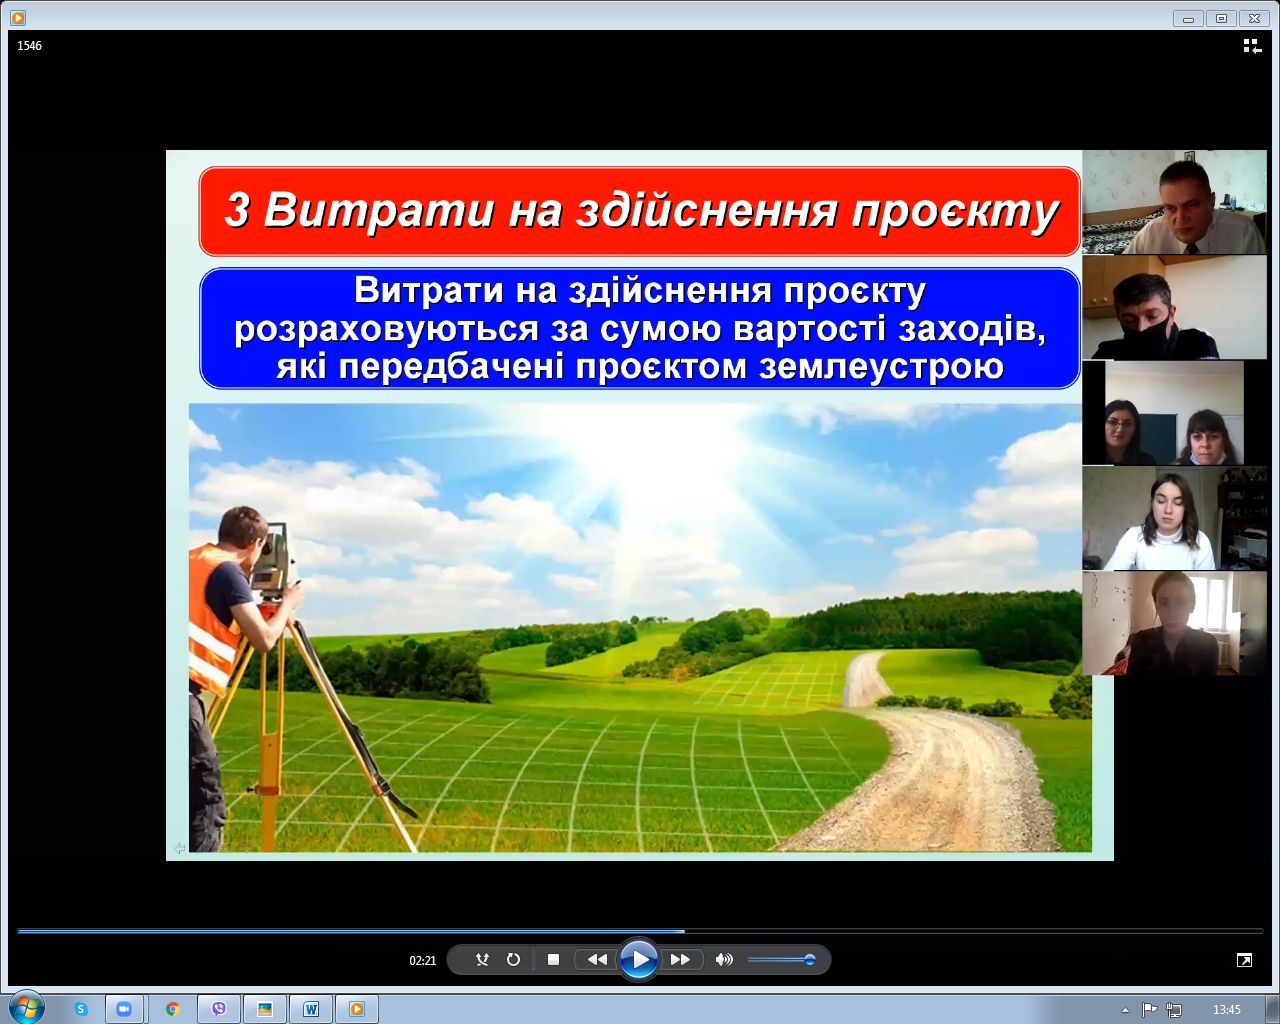Toggle pause on the playing video
The image size is (1280, 1024).
coord(639,958)
